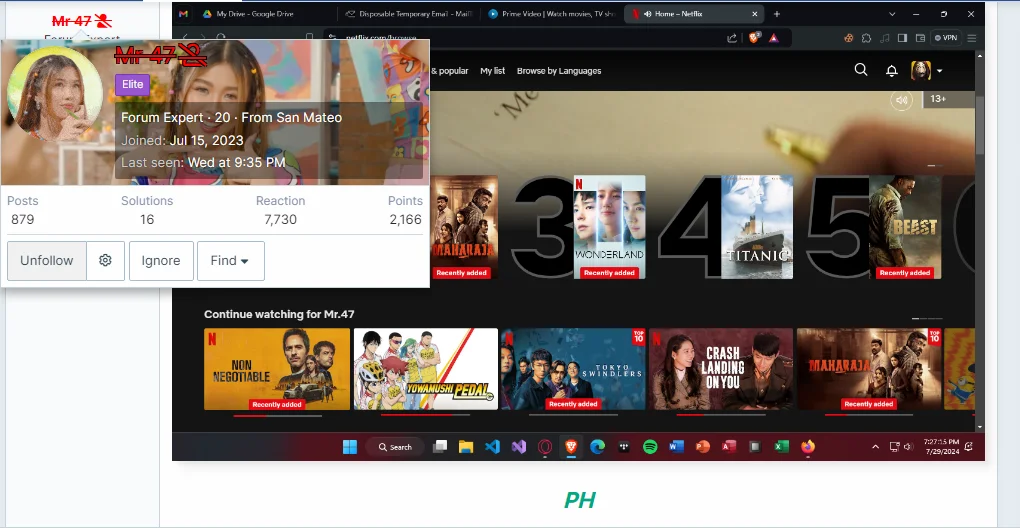
Task: Open the Wonderland poster in top 10
Action: point(610,227)
